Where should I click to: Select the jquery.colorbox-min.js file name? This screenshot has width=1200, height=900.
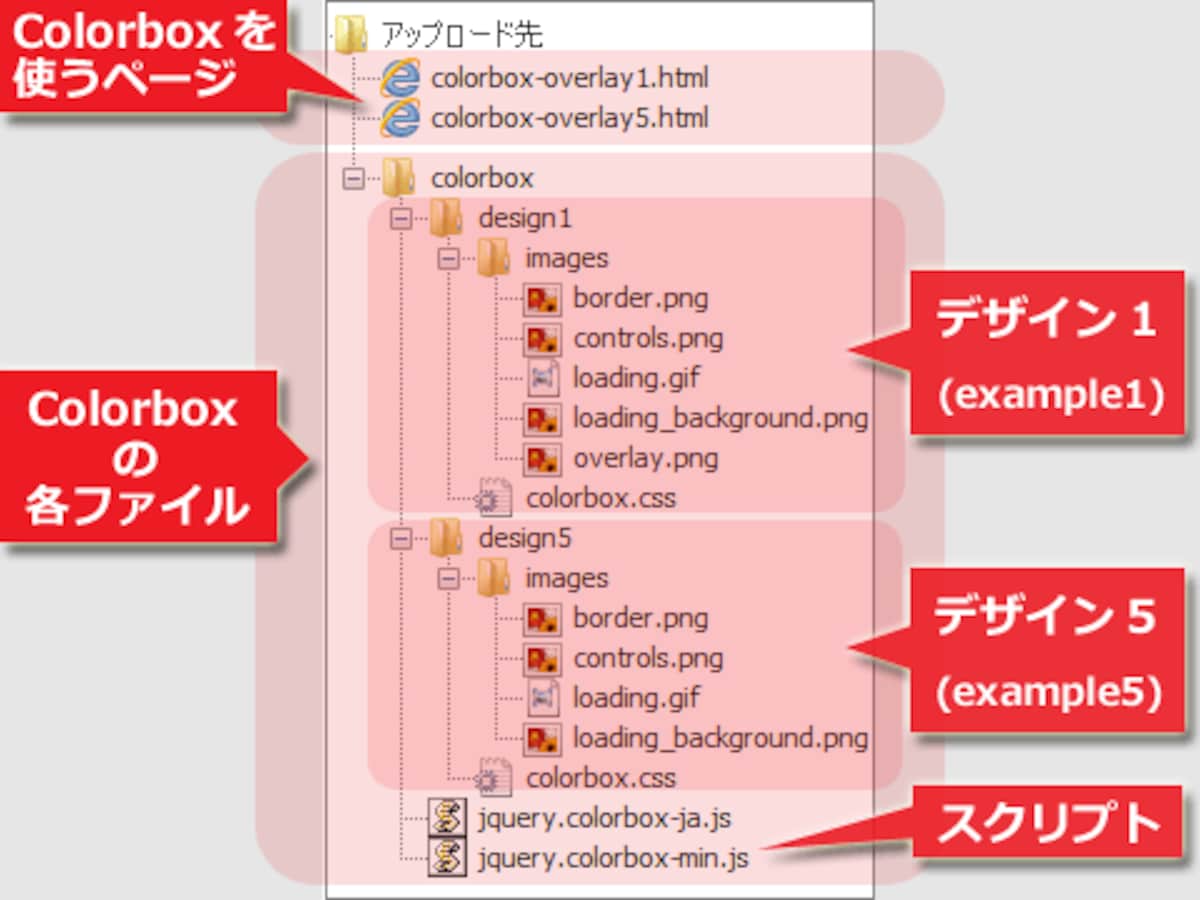click(613, 859)
